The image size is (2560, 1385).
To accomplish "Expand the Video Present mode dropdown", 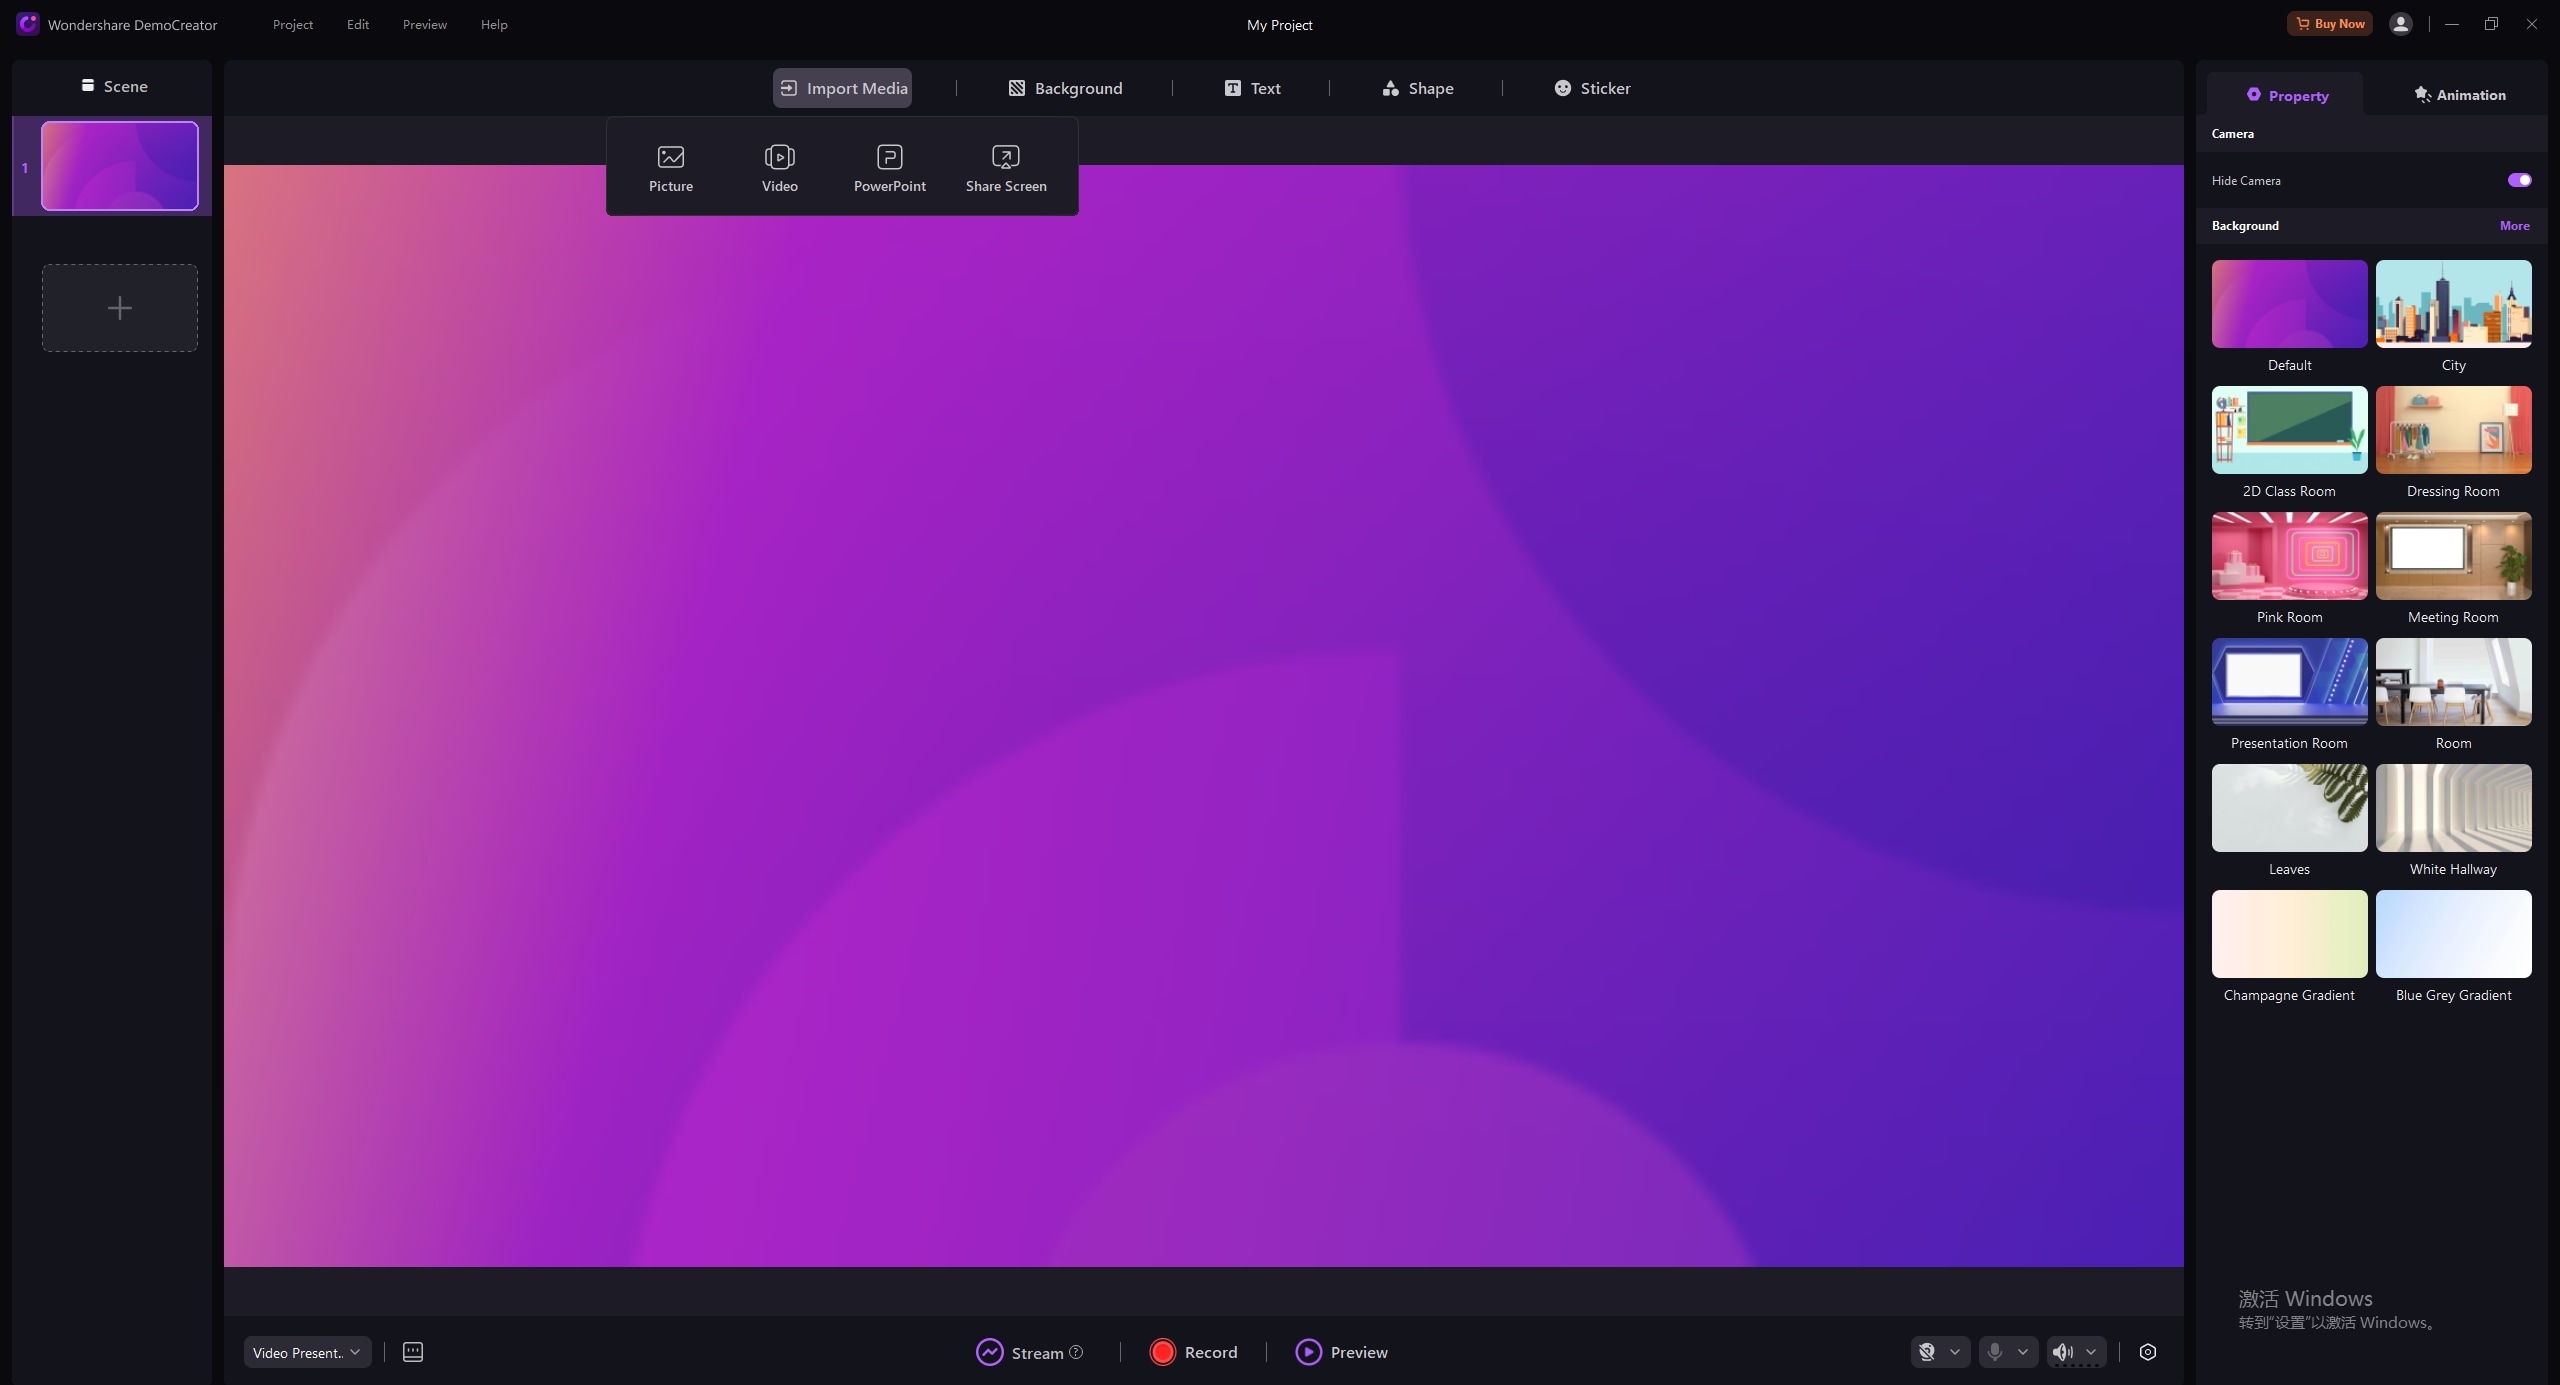I will coord(307,1352).
